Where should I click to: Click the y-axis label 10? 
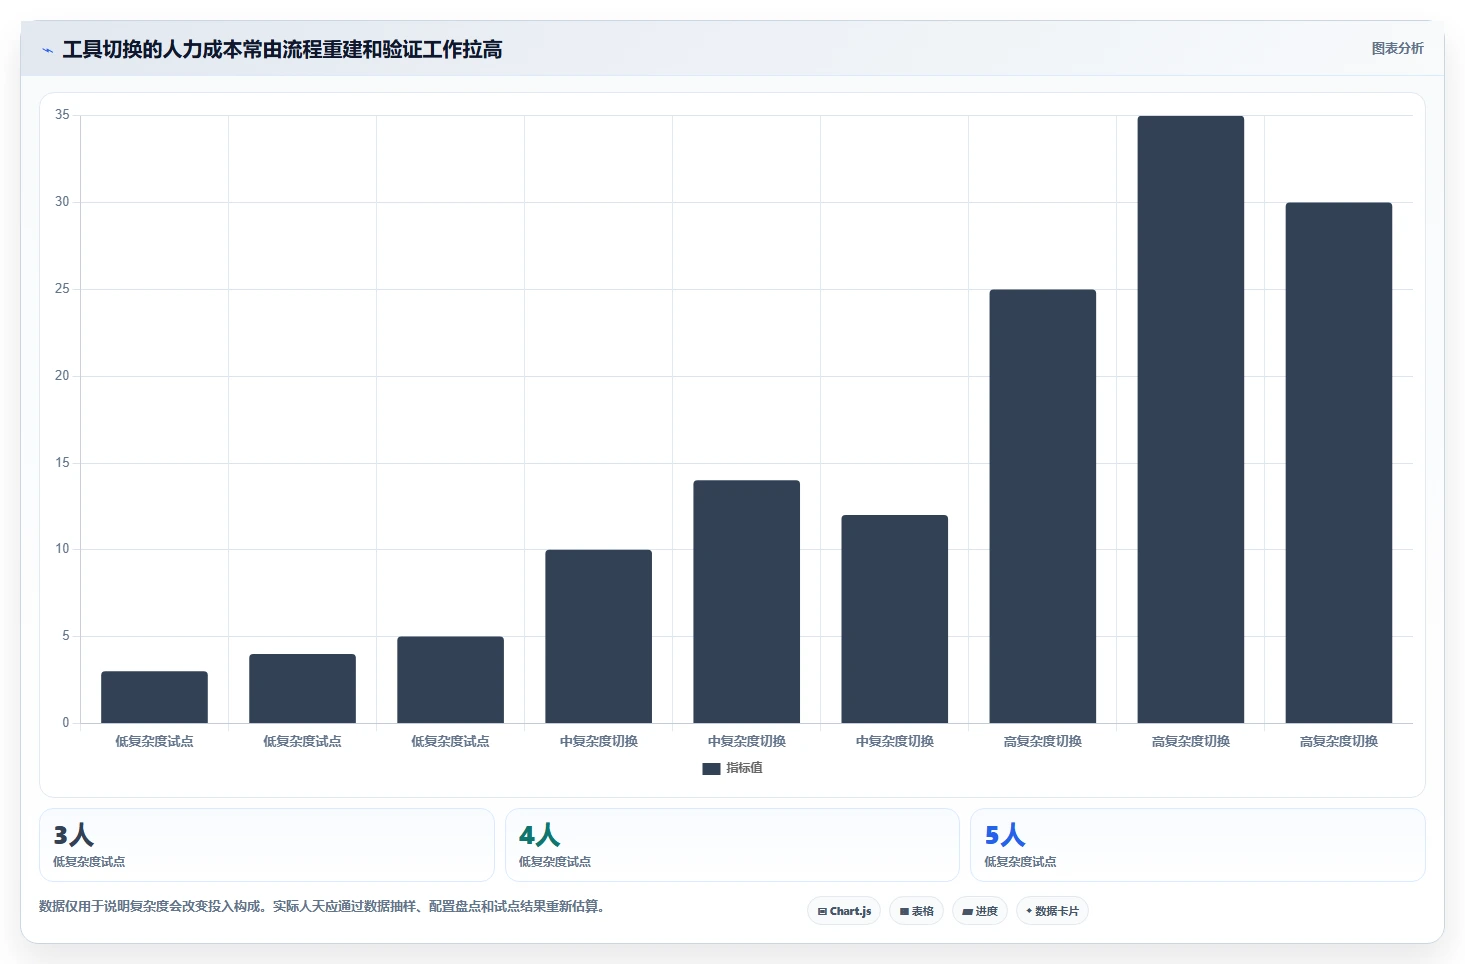click(62, 549)
